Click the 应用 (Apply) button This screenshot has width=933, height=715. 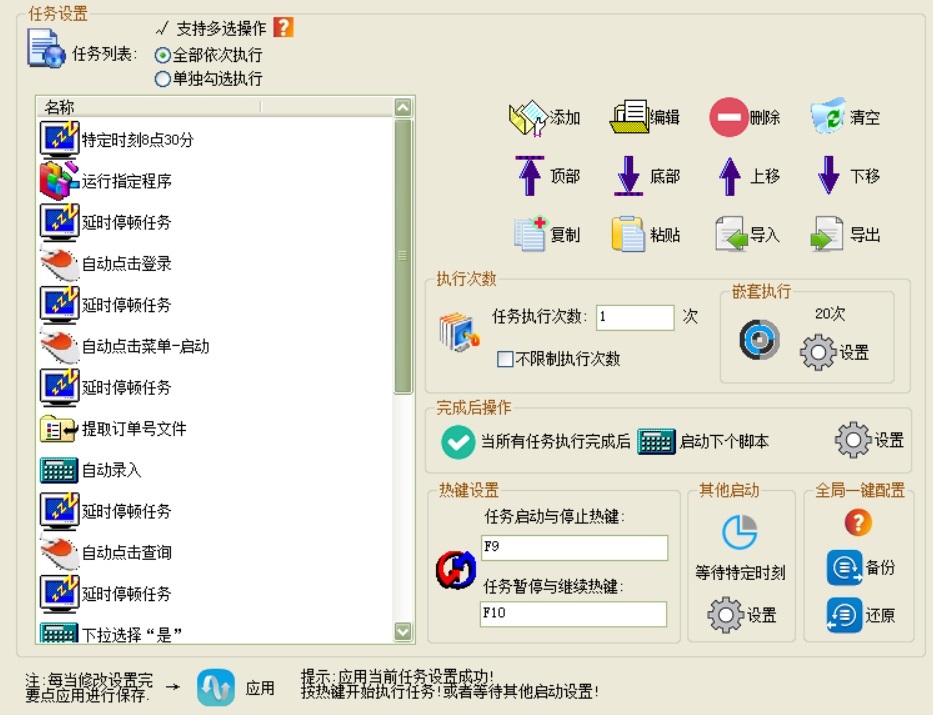(216, 688)
